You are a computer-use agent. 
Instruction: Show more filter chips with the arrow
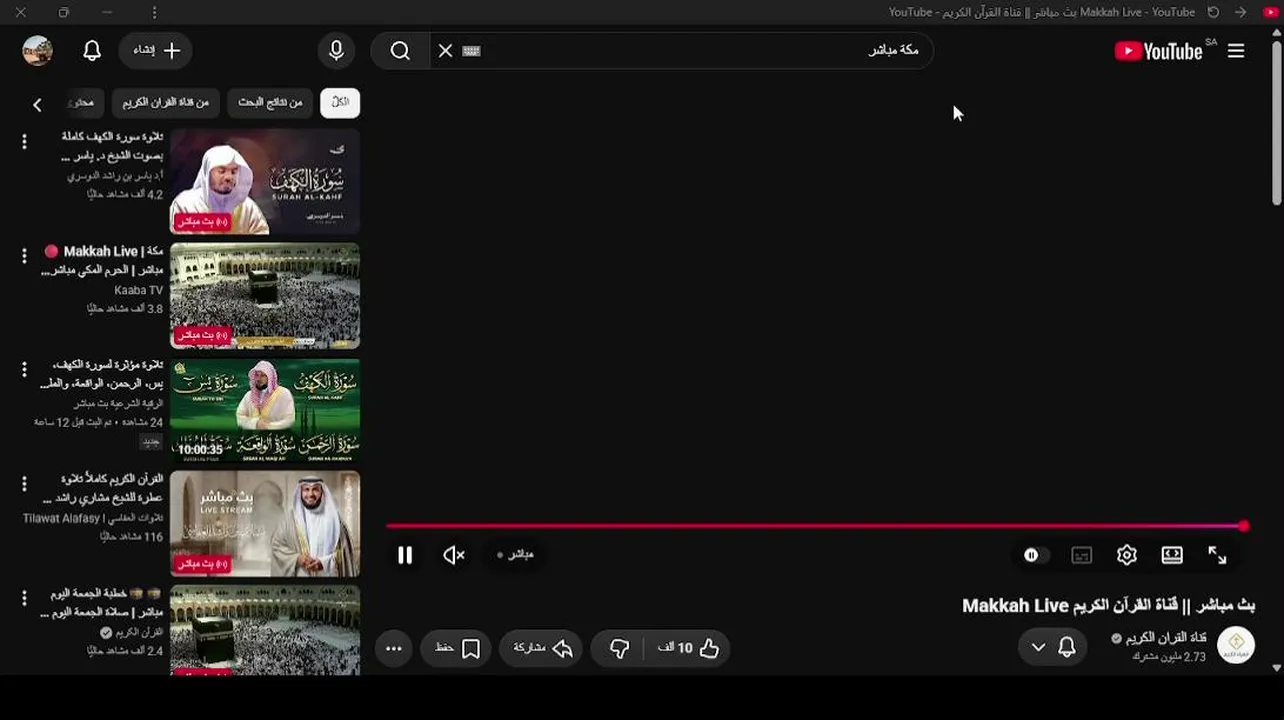37,104
